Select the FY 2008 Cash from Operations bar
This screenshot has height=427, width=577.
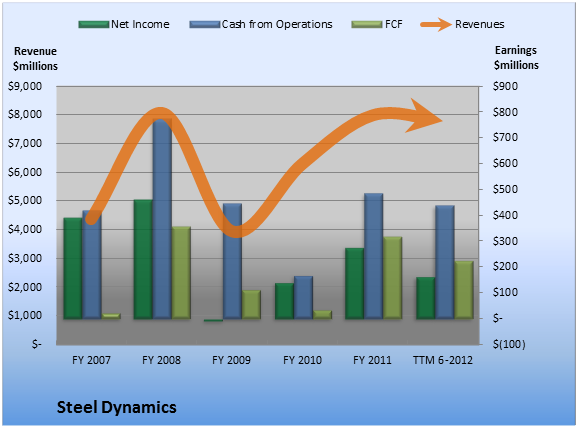(x=162, y=219)
